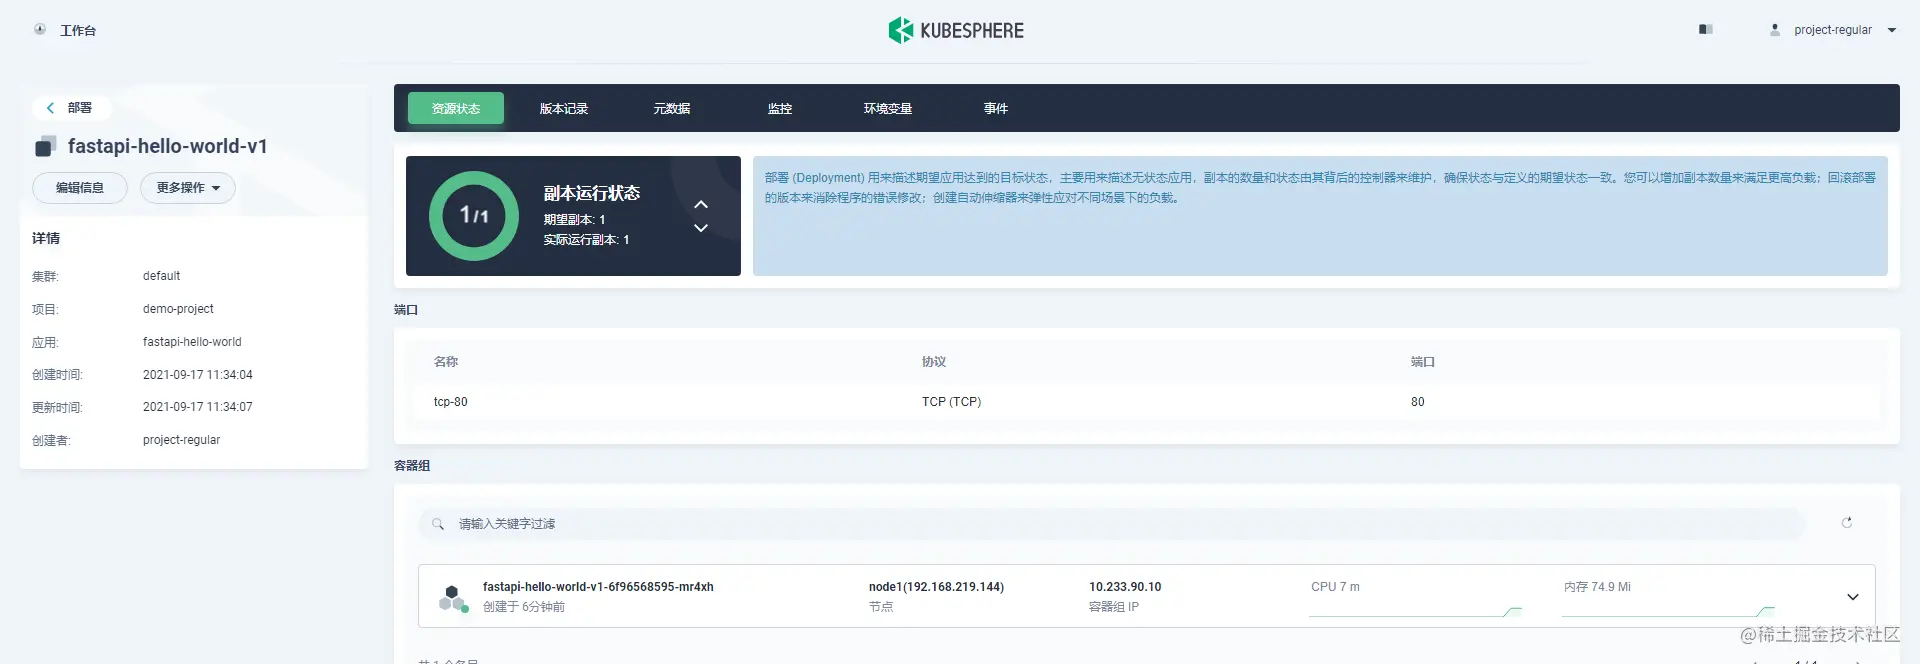Click the project-regular creator value
The image size is (1920, 664).
pos(181,440)
